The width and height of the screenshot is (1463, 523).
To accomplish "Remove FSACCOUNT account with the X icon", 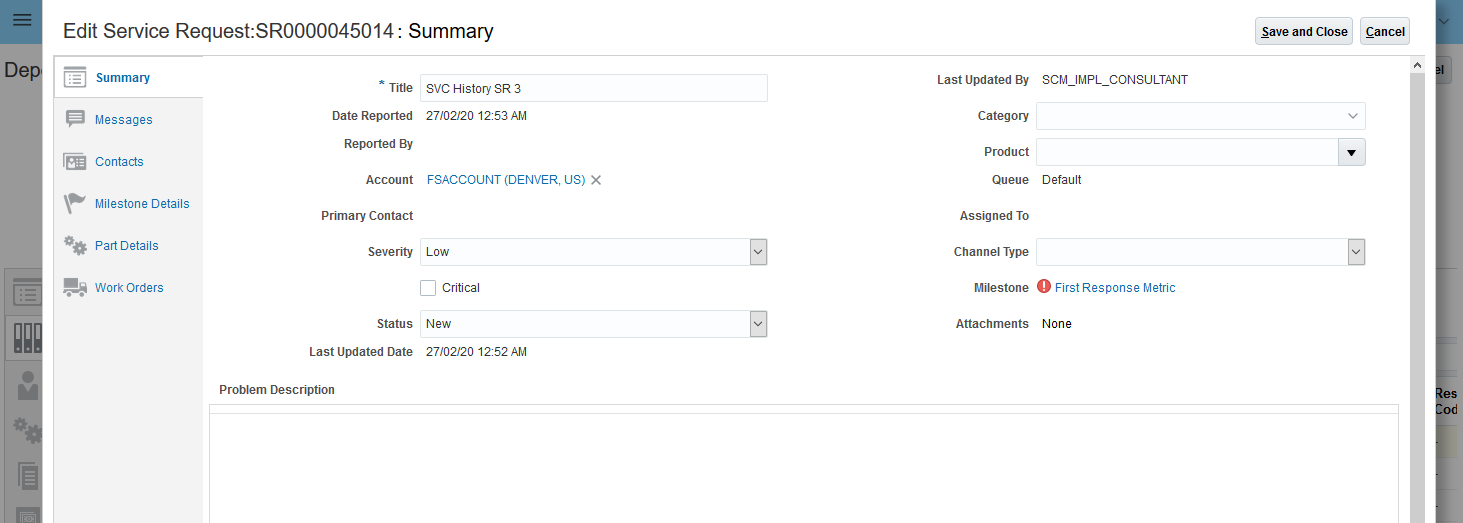I will 596,180.
